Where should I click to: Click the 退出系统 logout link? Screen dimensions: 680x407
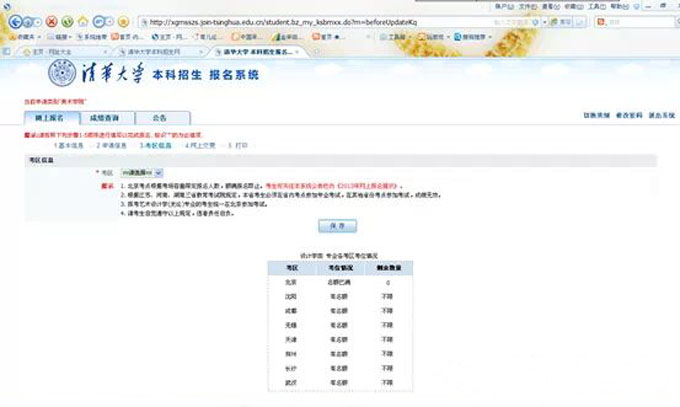[662, 115]
